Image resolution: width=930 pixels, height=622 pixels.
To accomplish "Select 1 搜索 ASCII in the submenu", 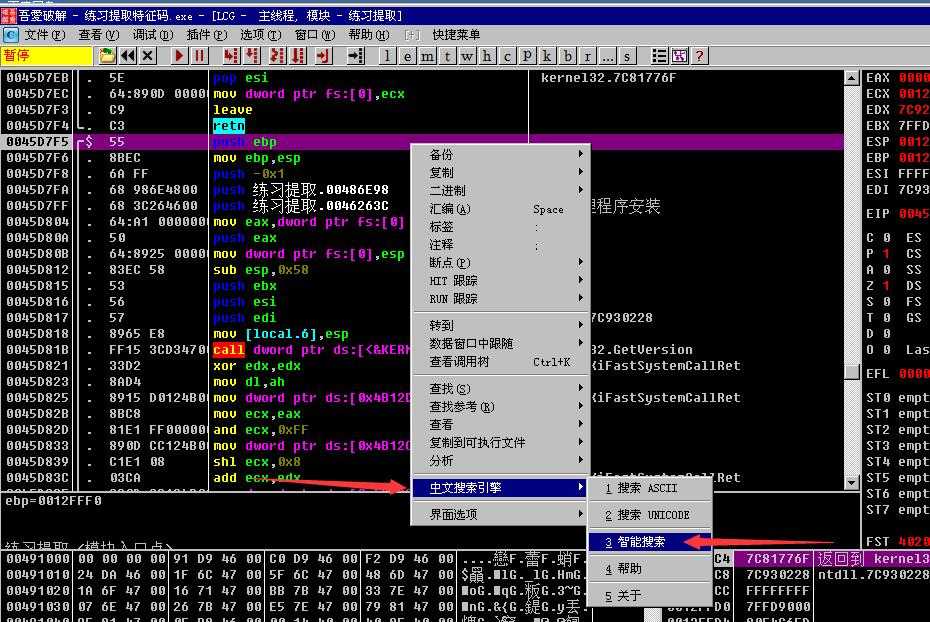I will click(650, 488).
